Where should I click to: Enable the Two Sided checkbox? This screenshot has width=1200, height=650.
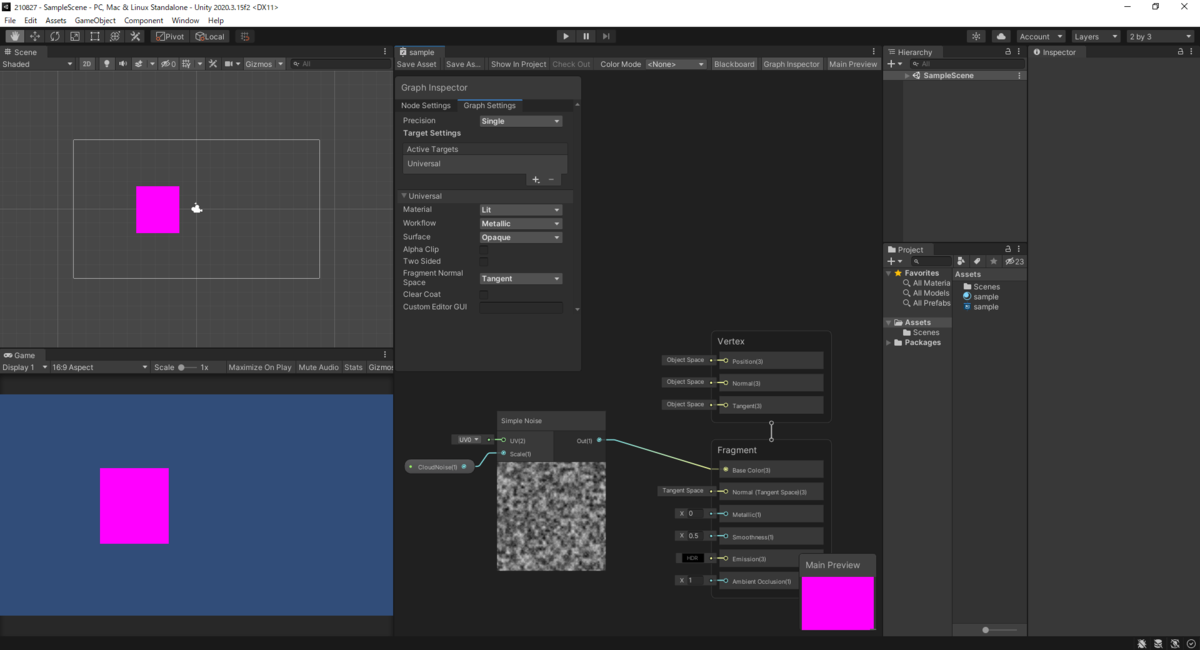(484, 261)
